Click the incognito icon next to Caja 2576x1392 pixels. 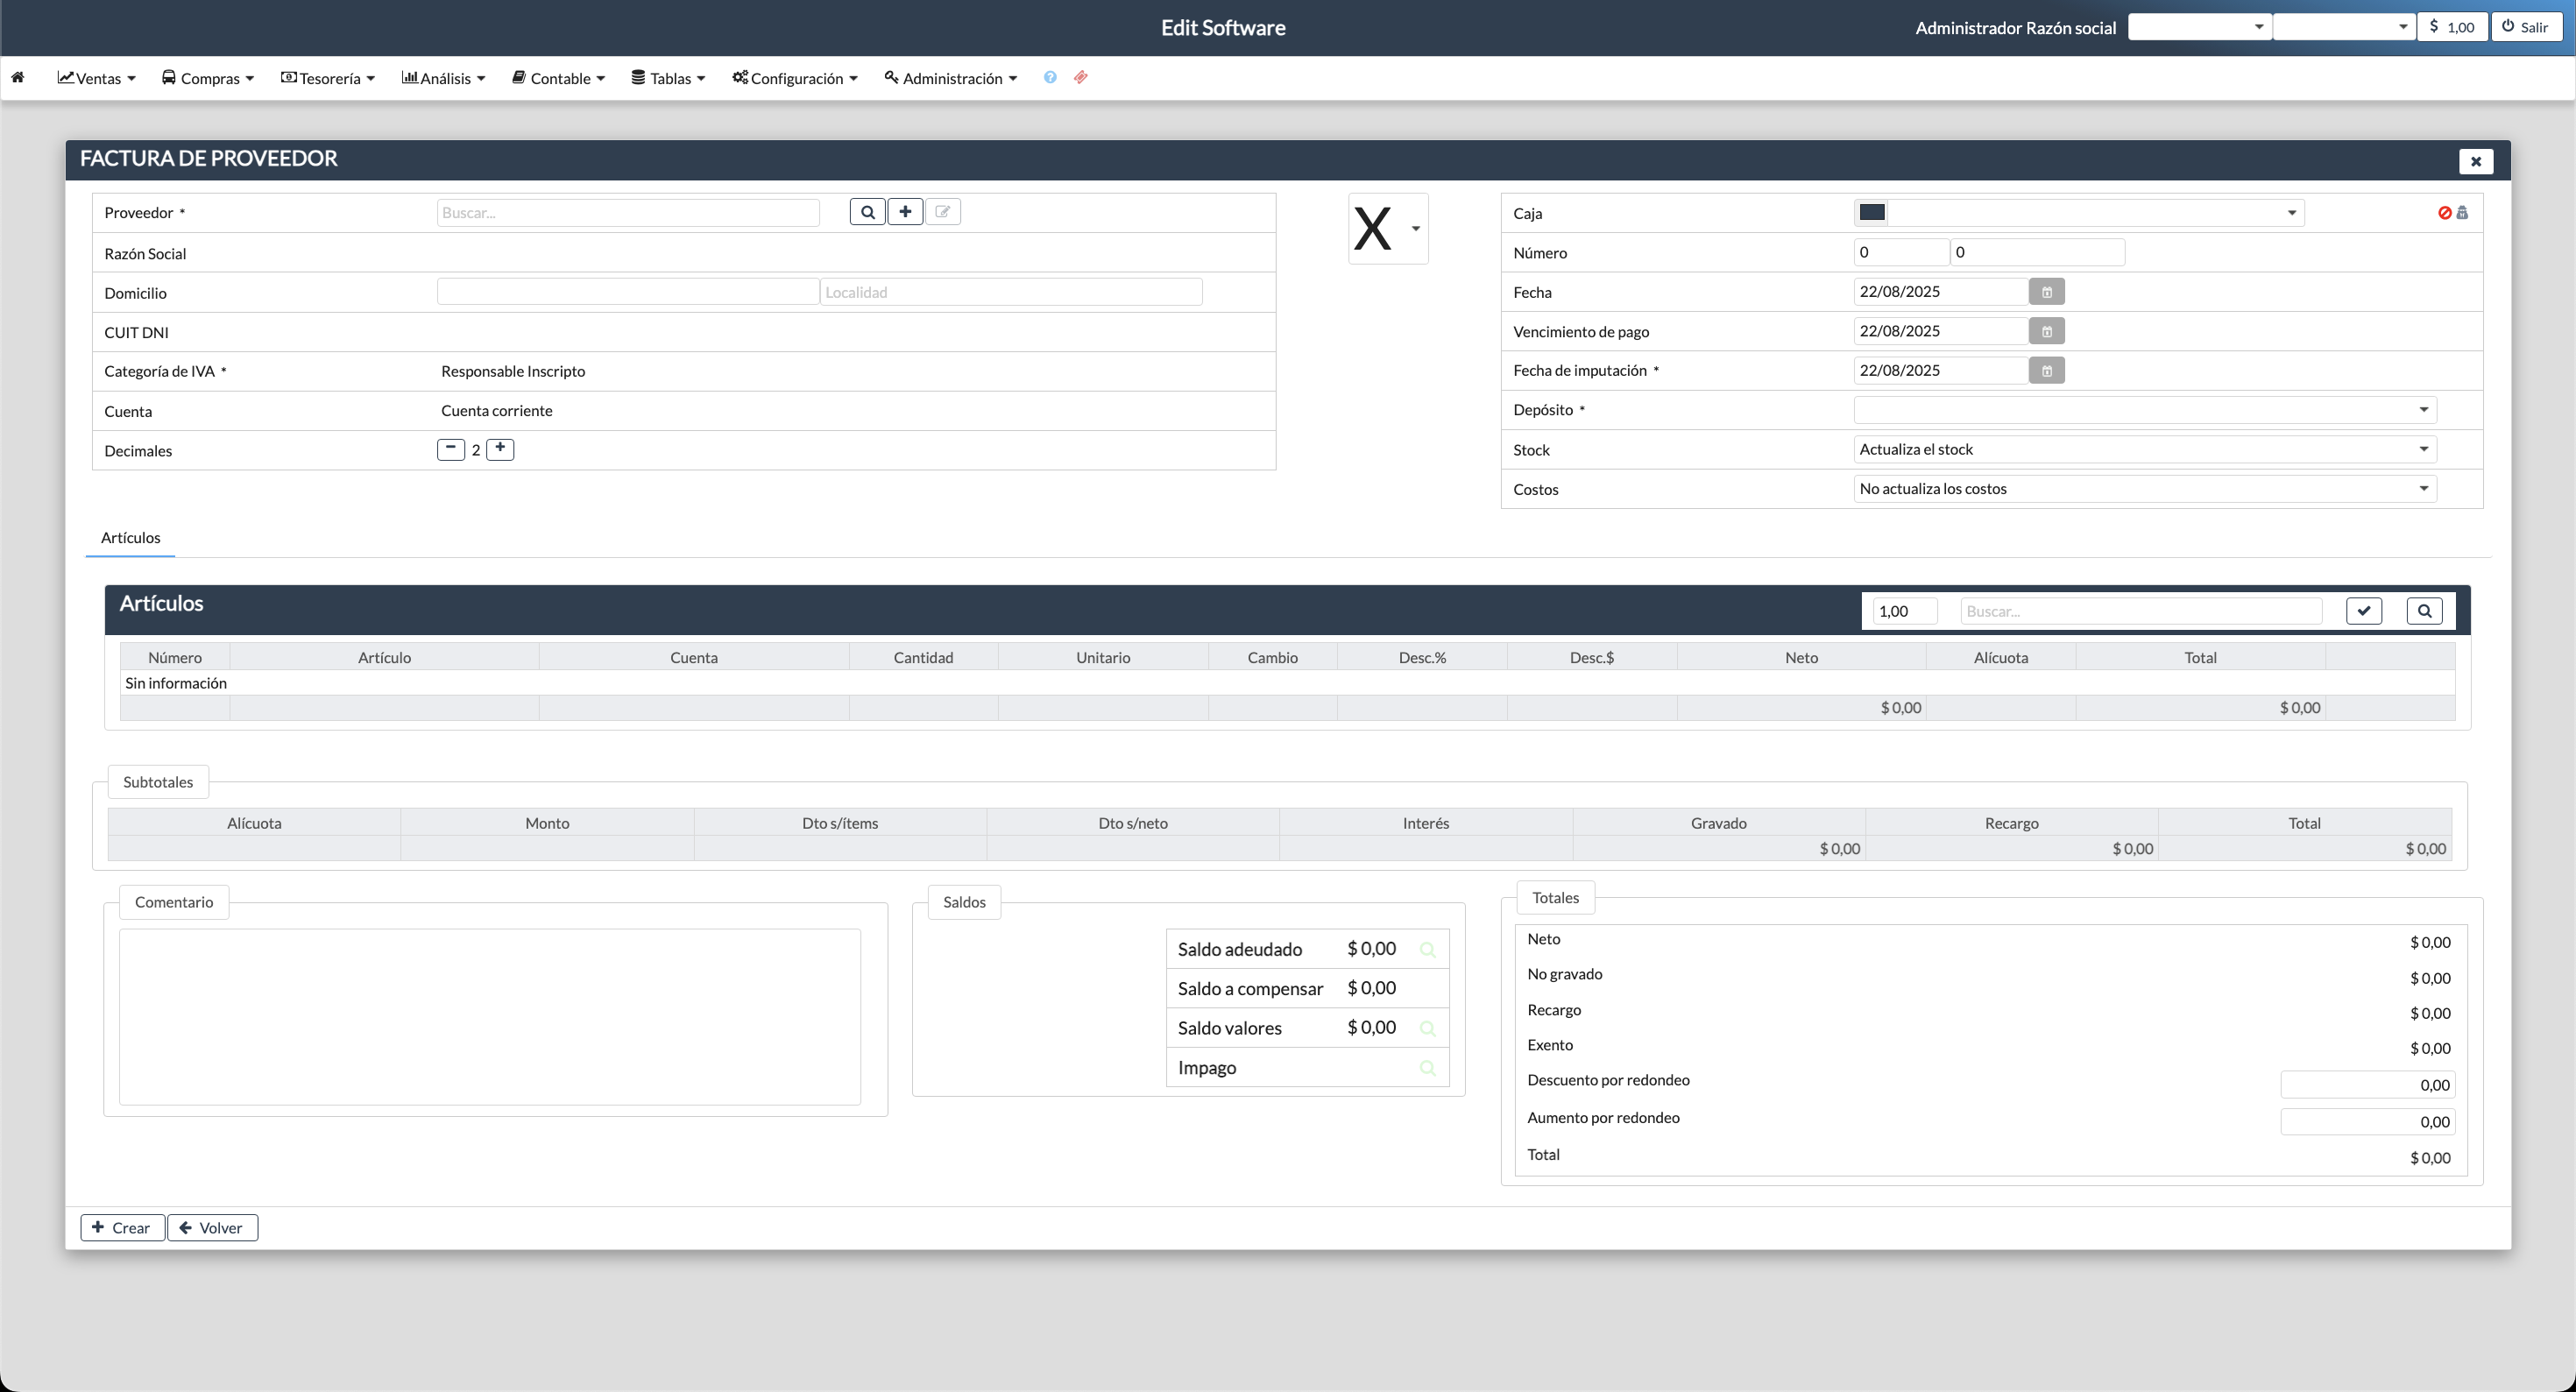(x=2462, y=212)
